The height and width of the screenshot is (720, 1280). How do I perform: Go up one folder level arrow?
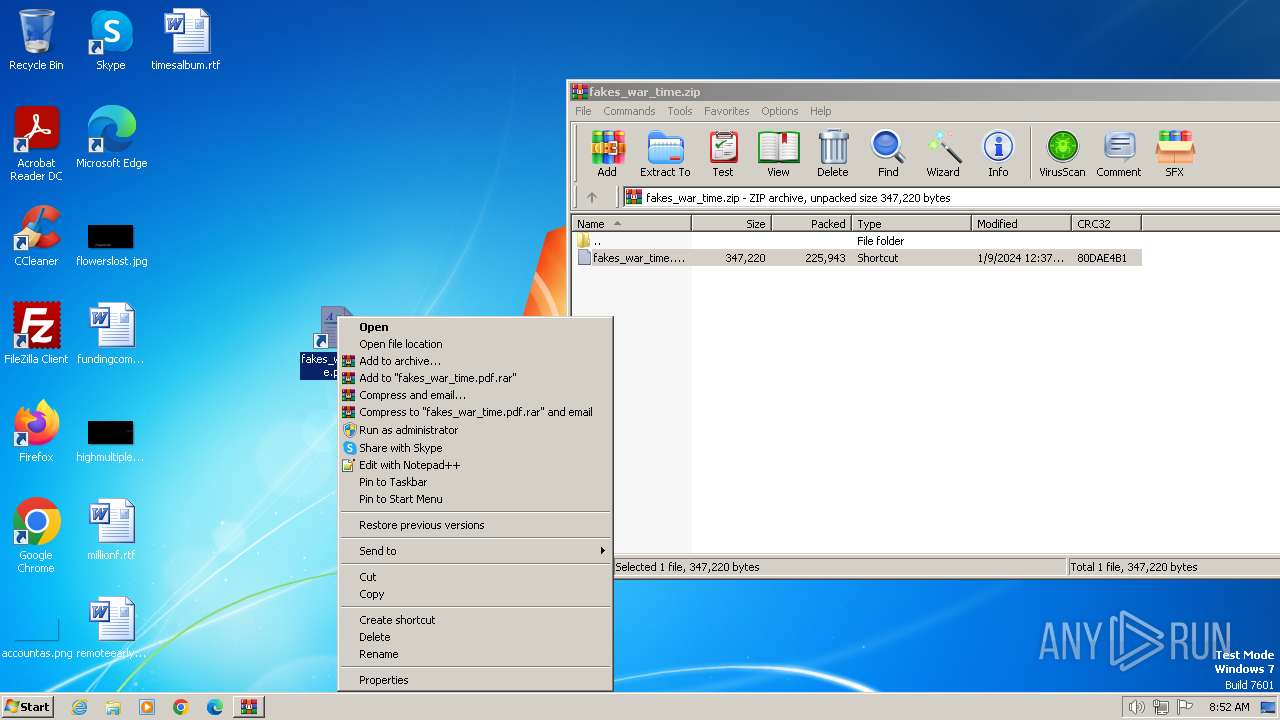(x=592, y=197)
